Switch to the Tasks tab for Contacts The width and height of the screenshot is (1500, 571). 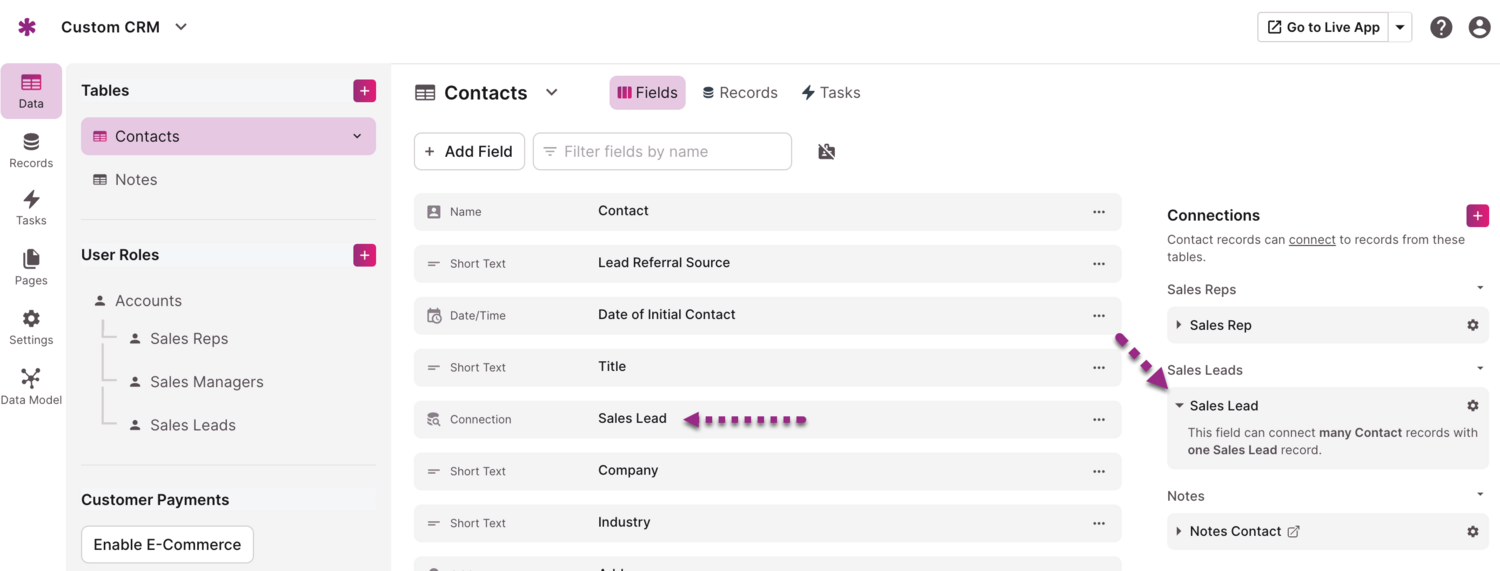click(x=830, y=93)
